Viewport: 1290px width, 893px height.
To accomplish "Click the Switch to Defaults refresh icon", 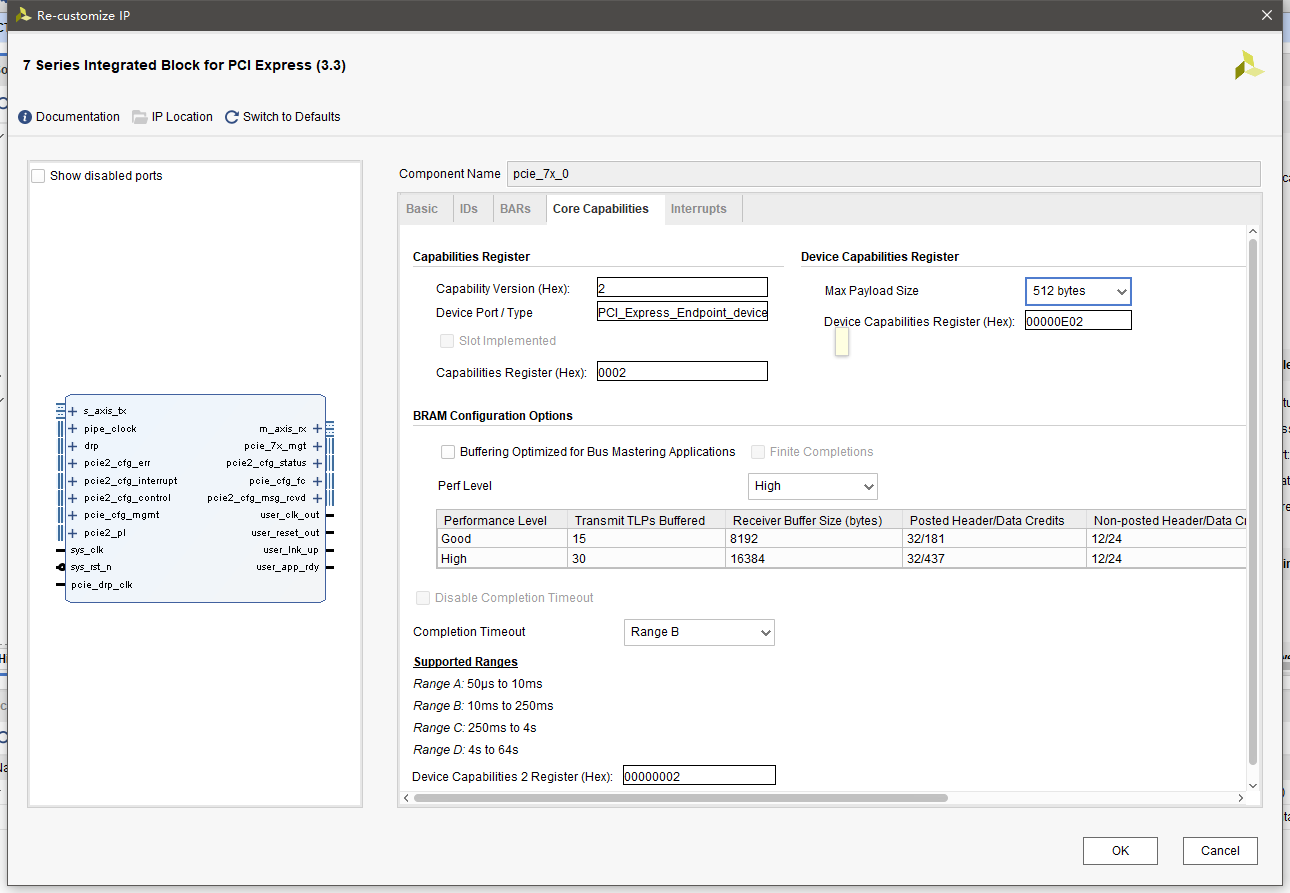I will point(232,117).
